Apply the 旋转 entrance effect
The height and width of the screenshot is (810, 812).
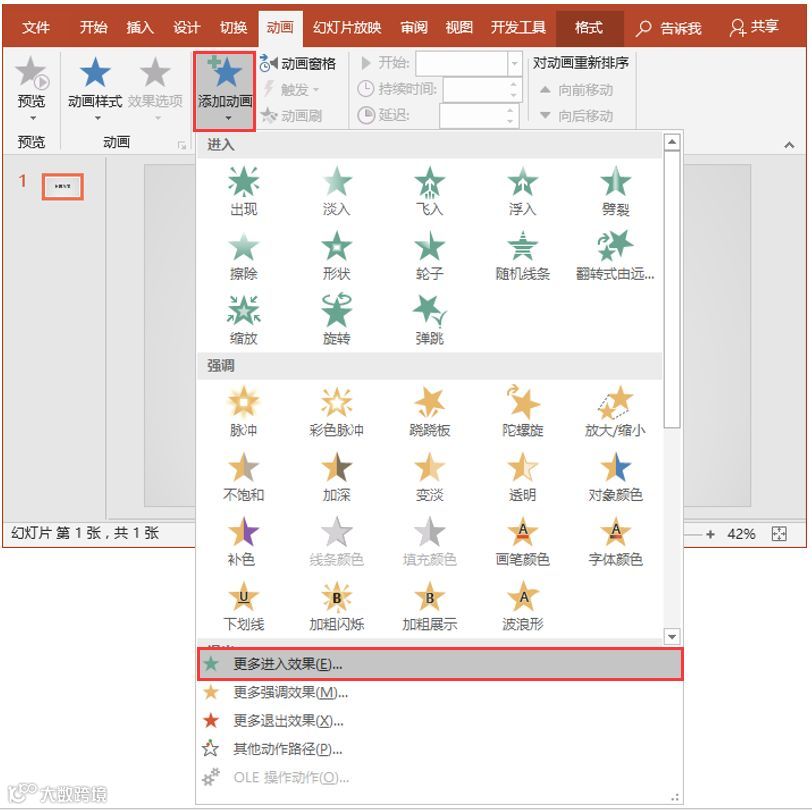(x=337, y=320)
